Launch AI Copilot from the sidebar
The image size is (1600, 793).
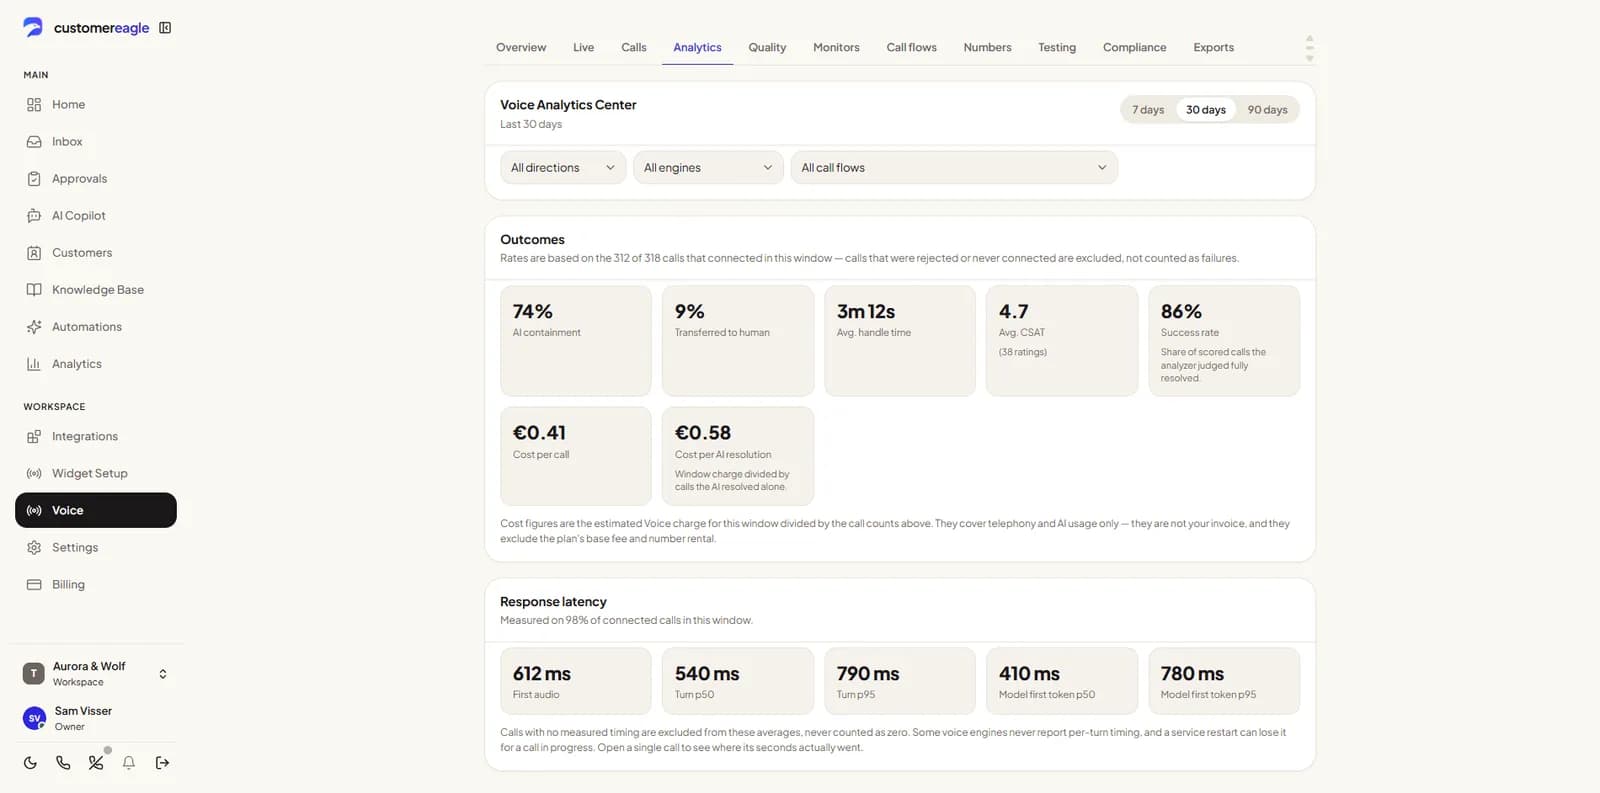coord(96,215)
